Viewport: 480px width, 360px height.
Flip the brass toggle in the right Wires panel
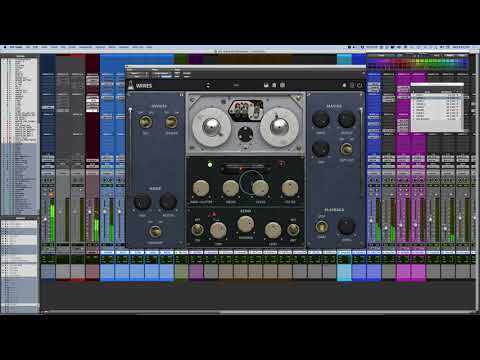[x=346, y=149]
